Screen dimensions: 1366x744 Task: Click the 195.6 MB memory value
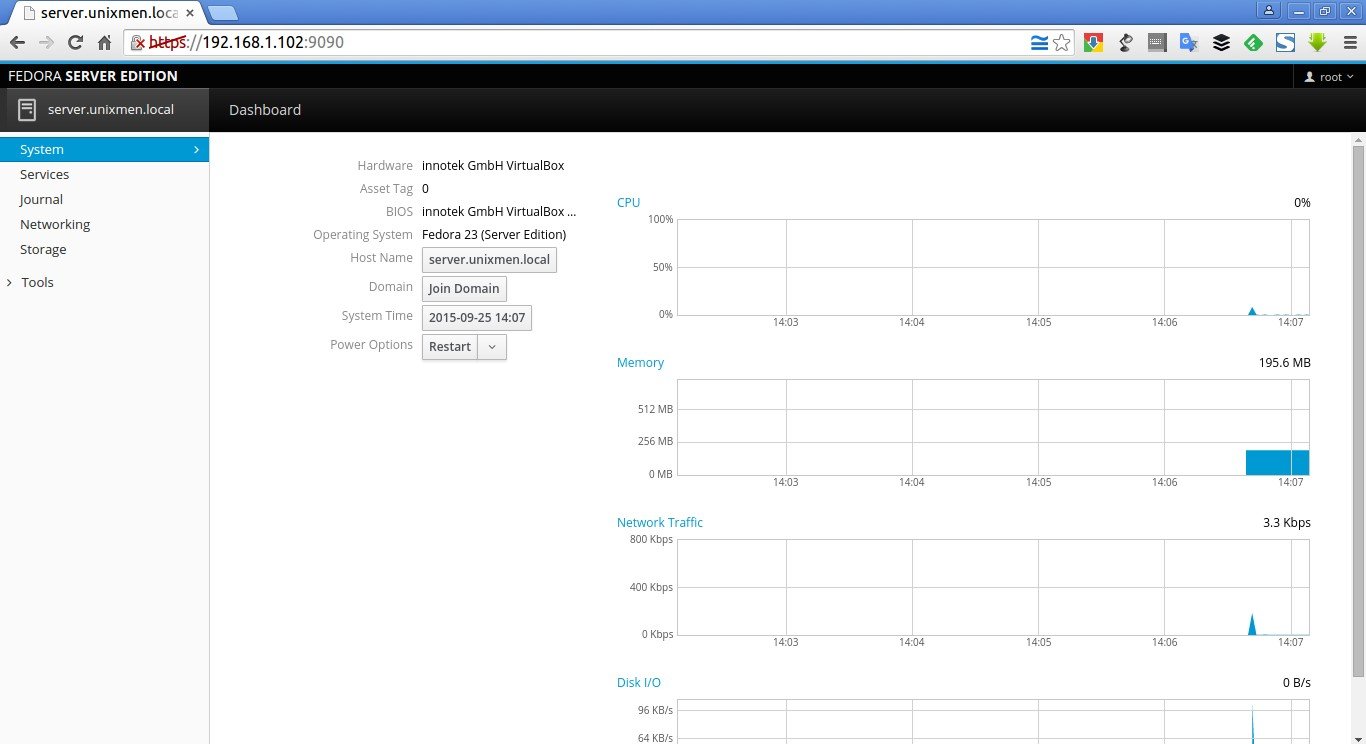[1284, 362]
